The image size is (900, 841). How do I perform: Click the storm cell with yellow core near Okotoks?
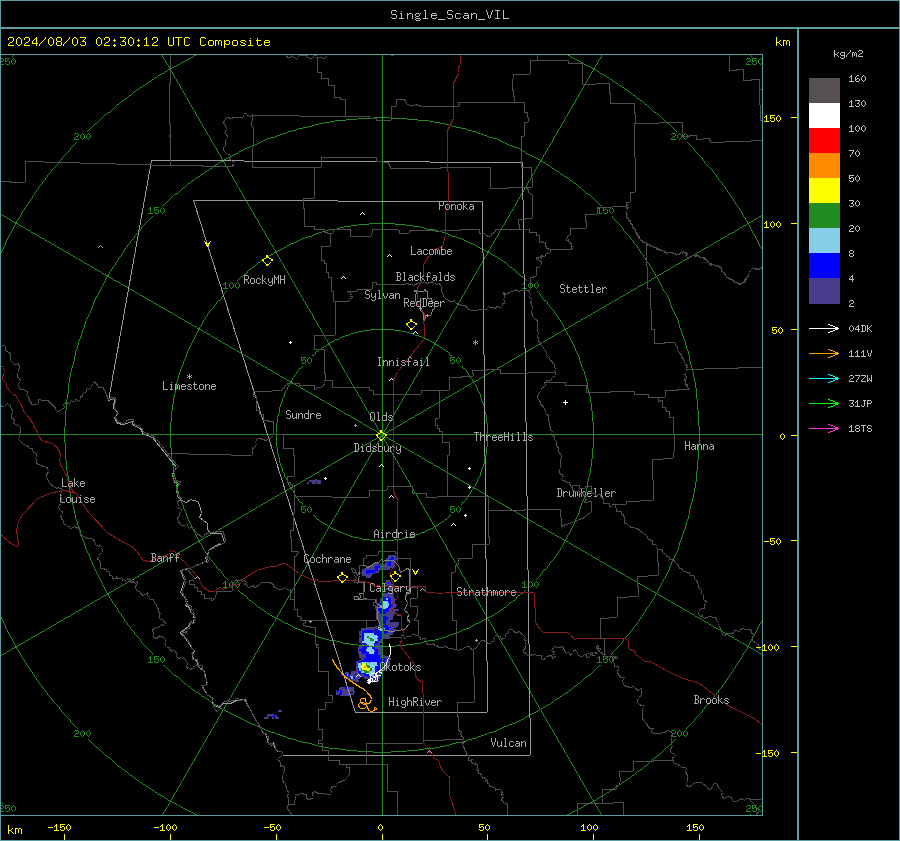[366, 668]
